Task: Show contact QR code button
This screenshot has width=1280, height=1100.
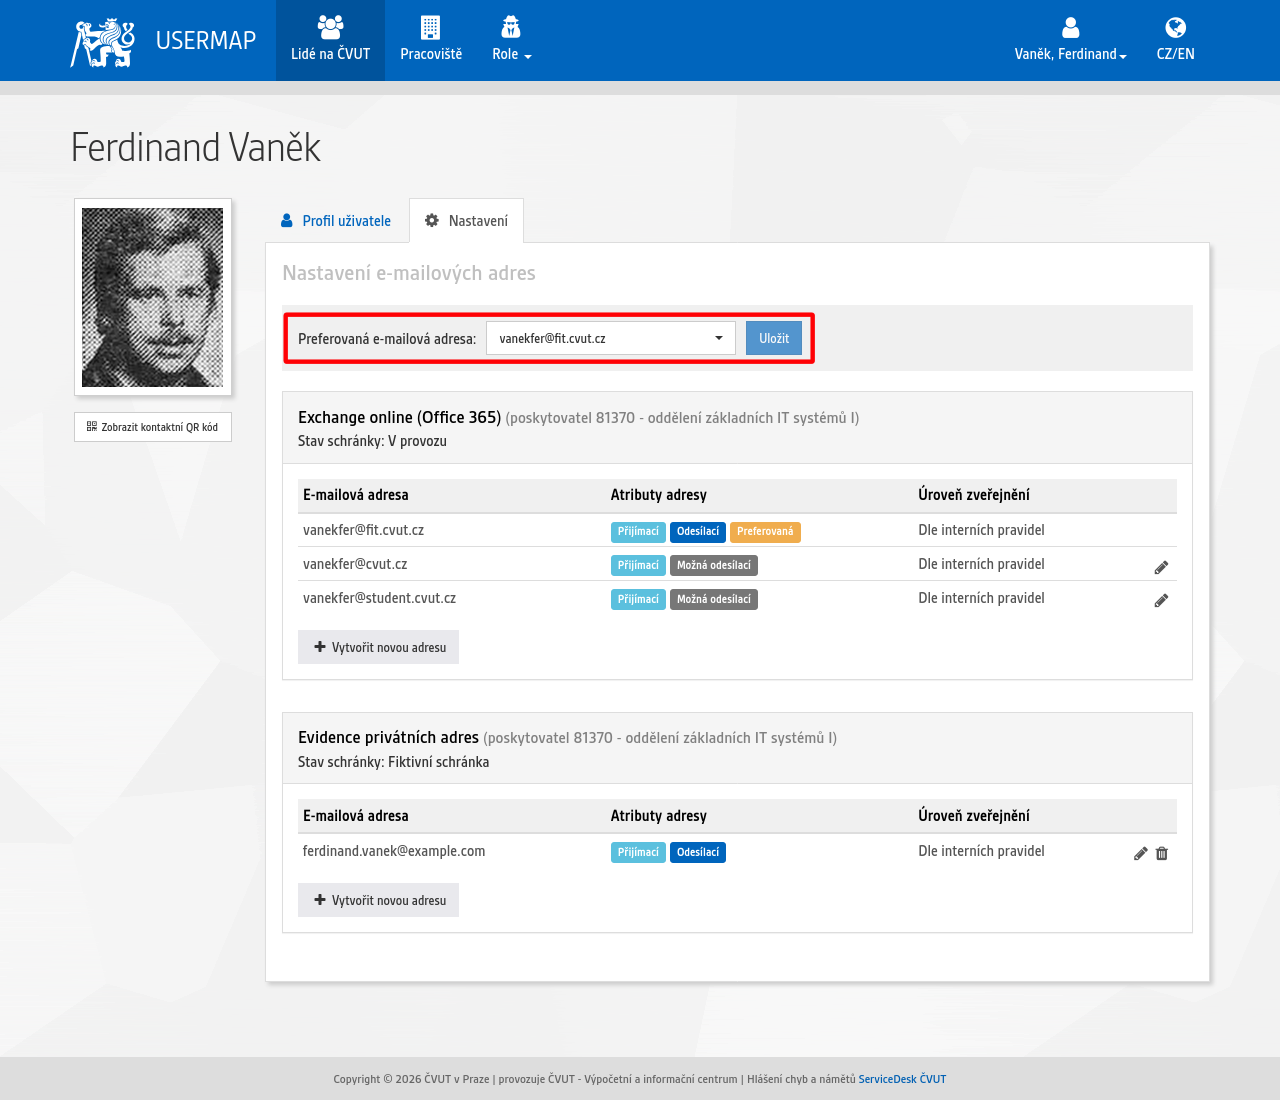Action: click(153, 427)
